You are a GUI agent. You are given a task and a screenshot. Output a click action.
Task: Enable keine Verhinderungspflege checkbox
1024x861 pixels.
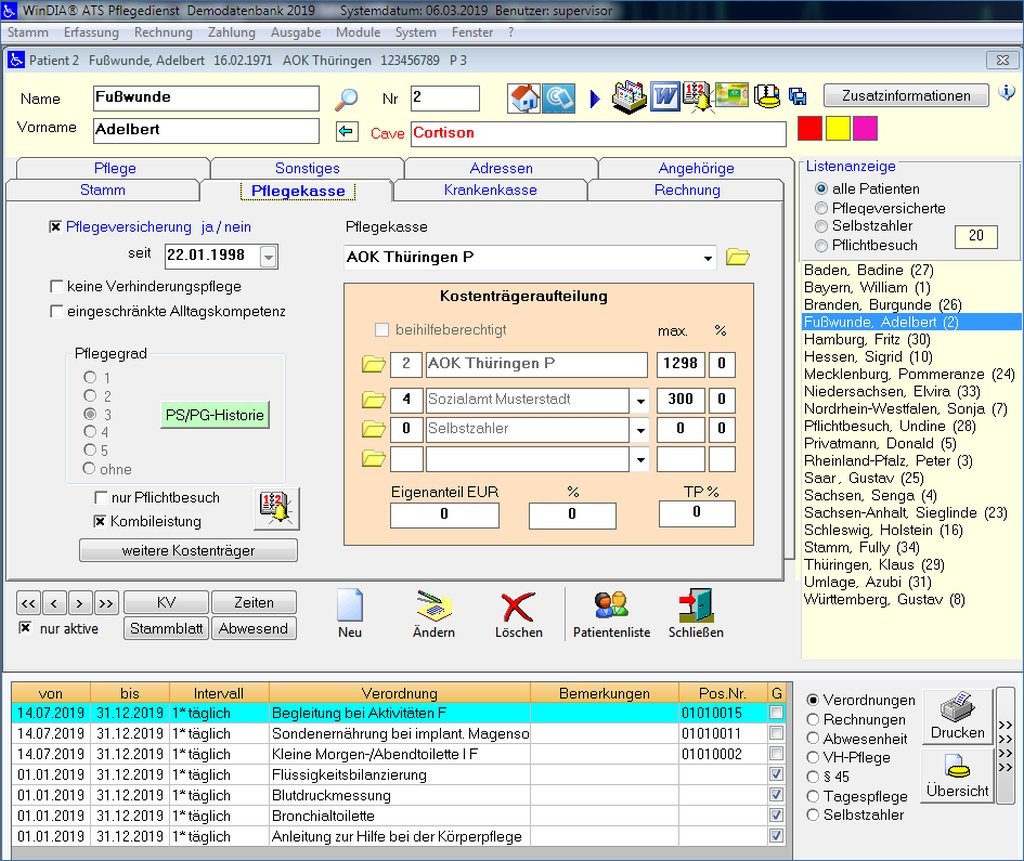click(x=57, y=287)
